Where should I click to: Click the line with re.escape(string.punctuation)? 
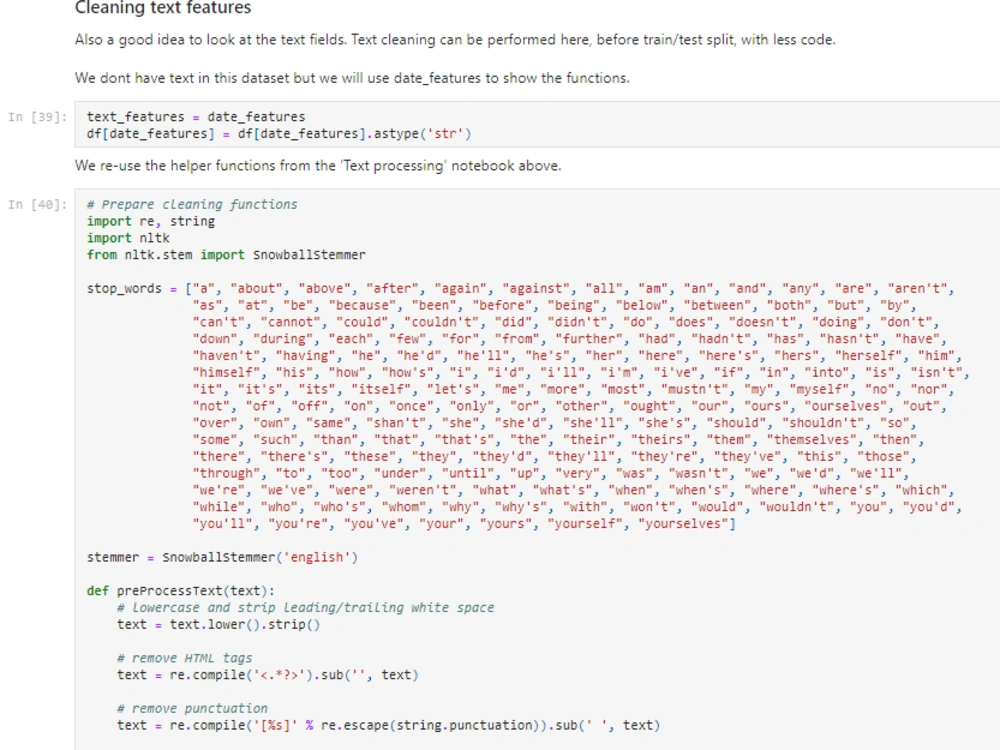(388, 725)
